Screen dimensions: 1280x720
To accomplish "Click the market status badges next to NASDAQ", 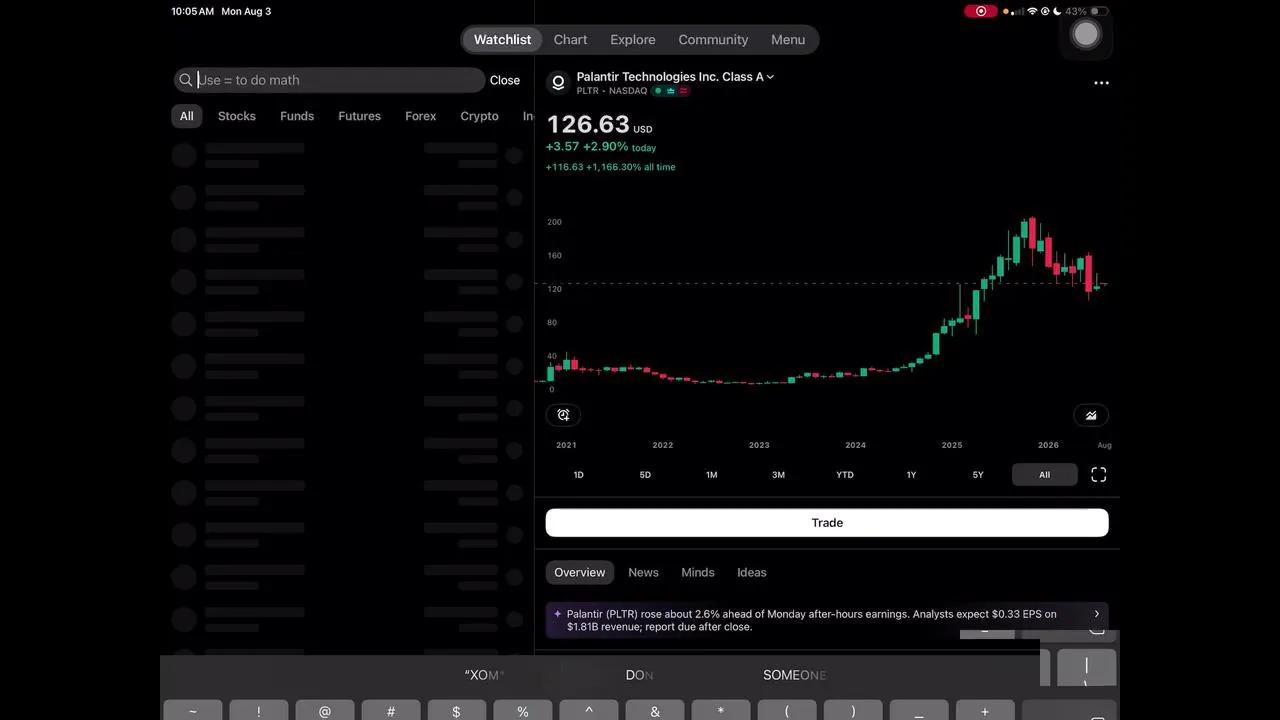I will (x=671, y=91).
